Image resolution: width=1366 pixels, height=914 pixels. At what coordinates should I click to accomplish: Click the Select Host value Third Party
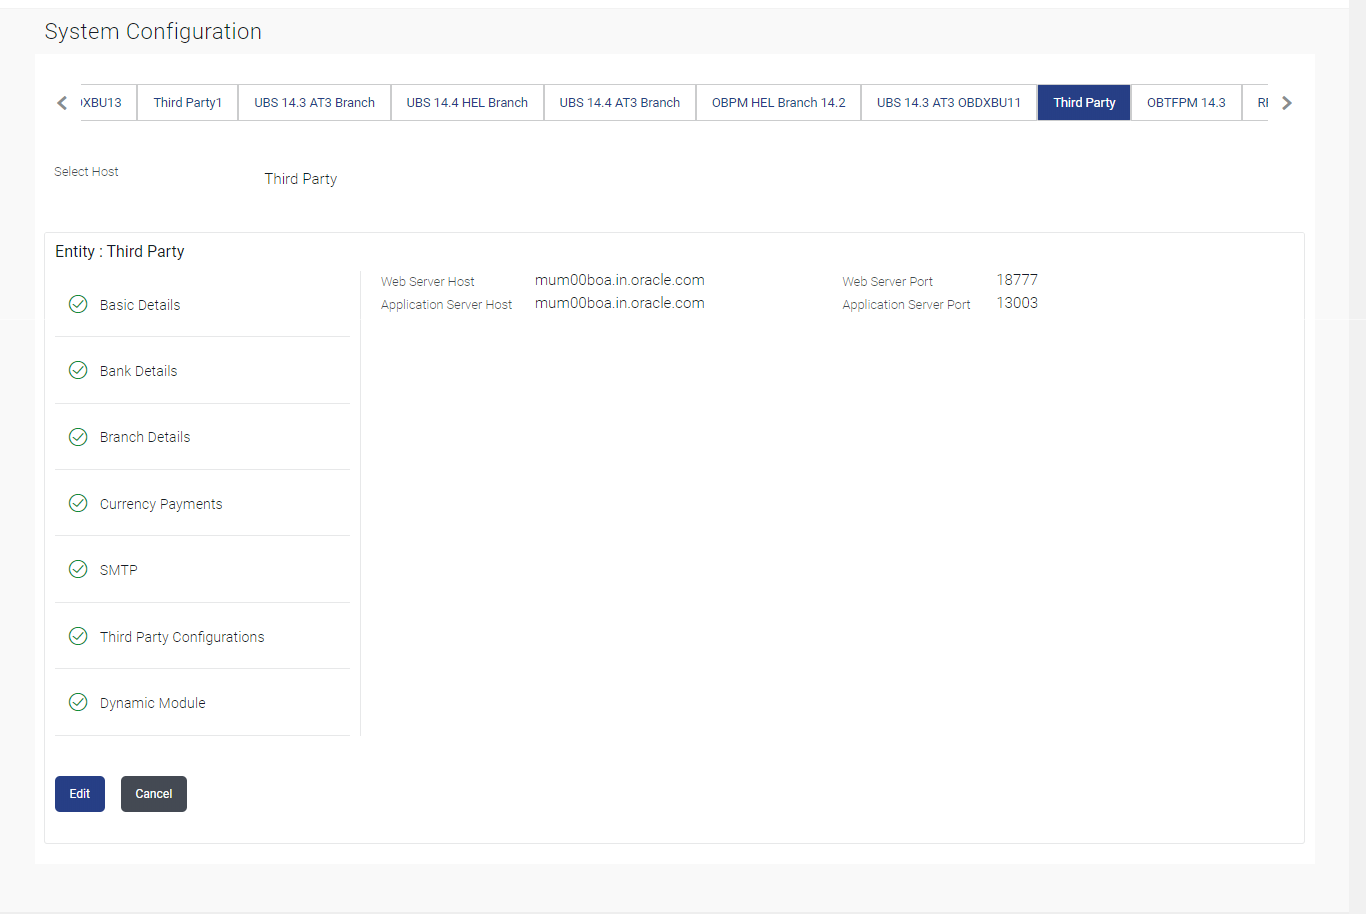pyautogui.click(x=301, y=179)
